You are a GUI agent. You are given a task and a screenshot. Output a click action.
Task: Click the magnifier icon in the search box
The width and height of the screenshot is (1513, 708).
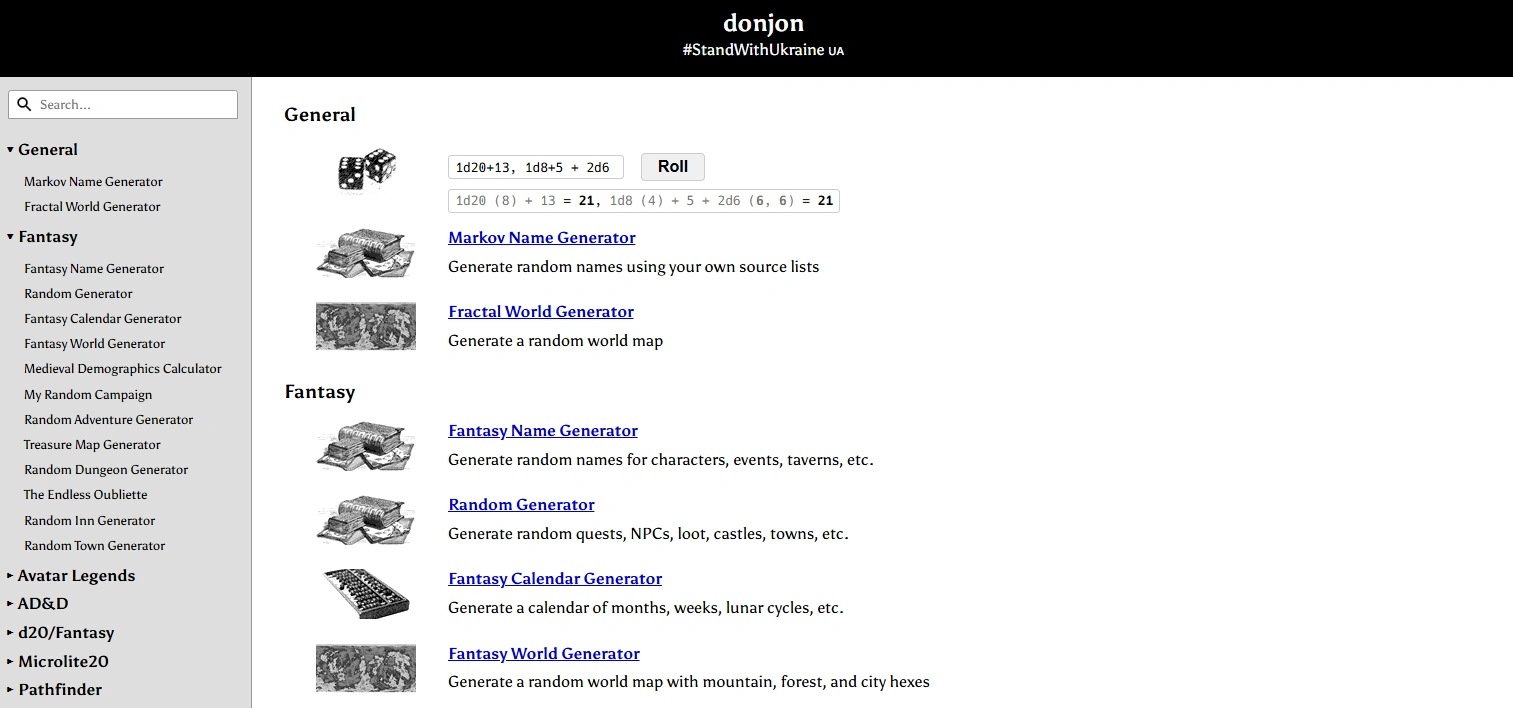pos(25,104)
